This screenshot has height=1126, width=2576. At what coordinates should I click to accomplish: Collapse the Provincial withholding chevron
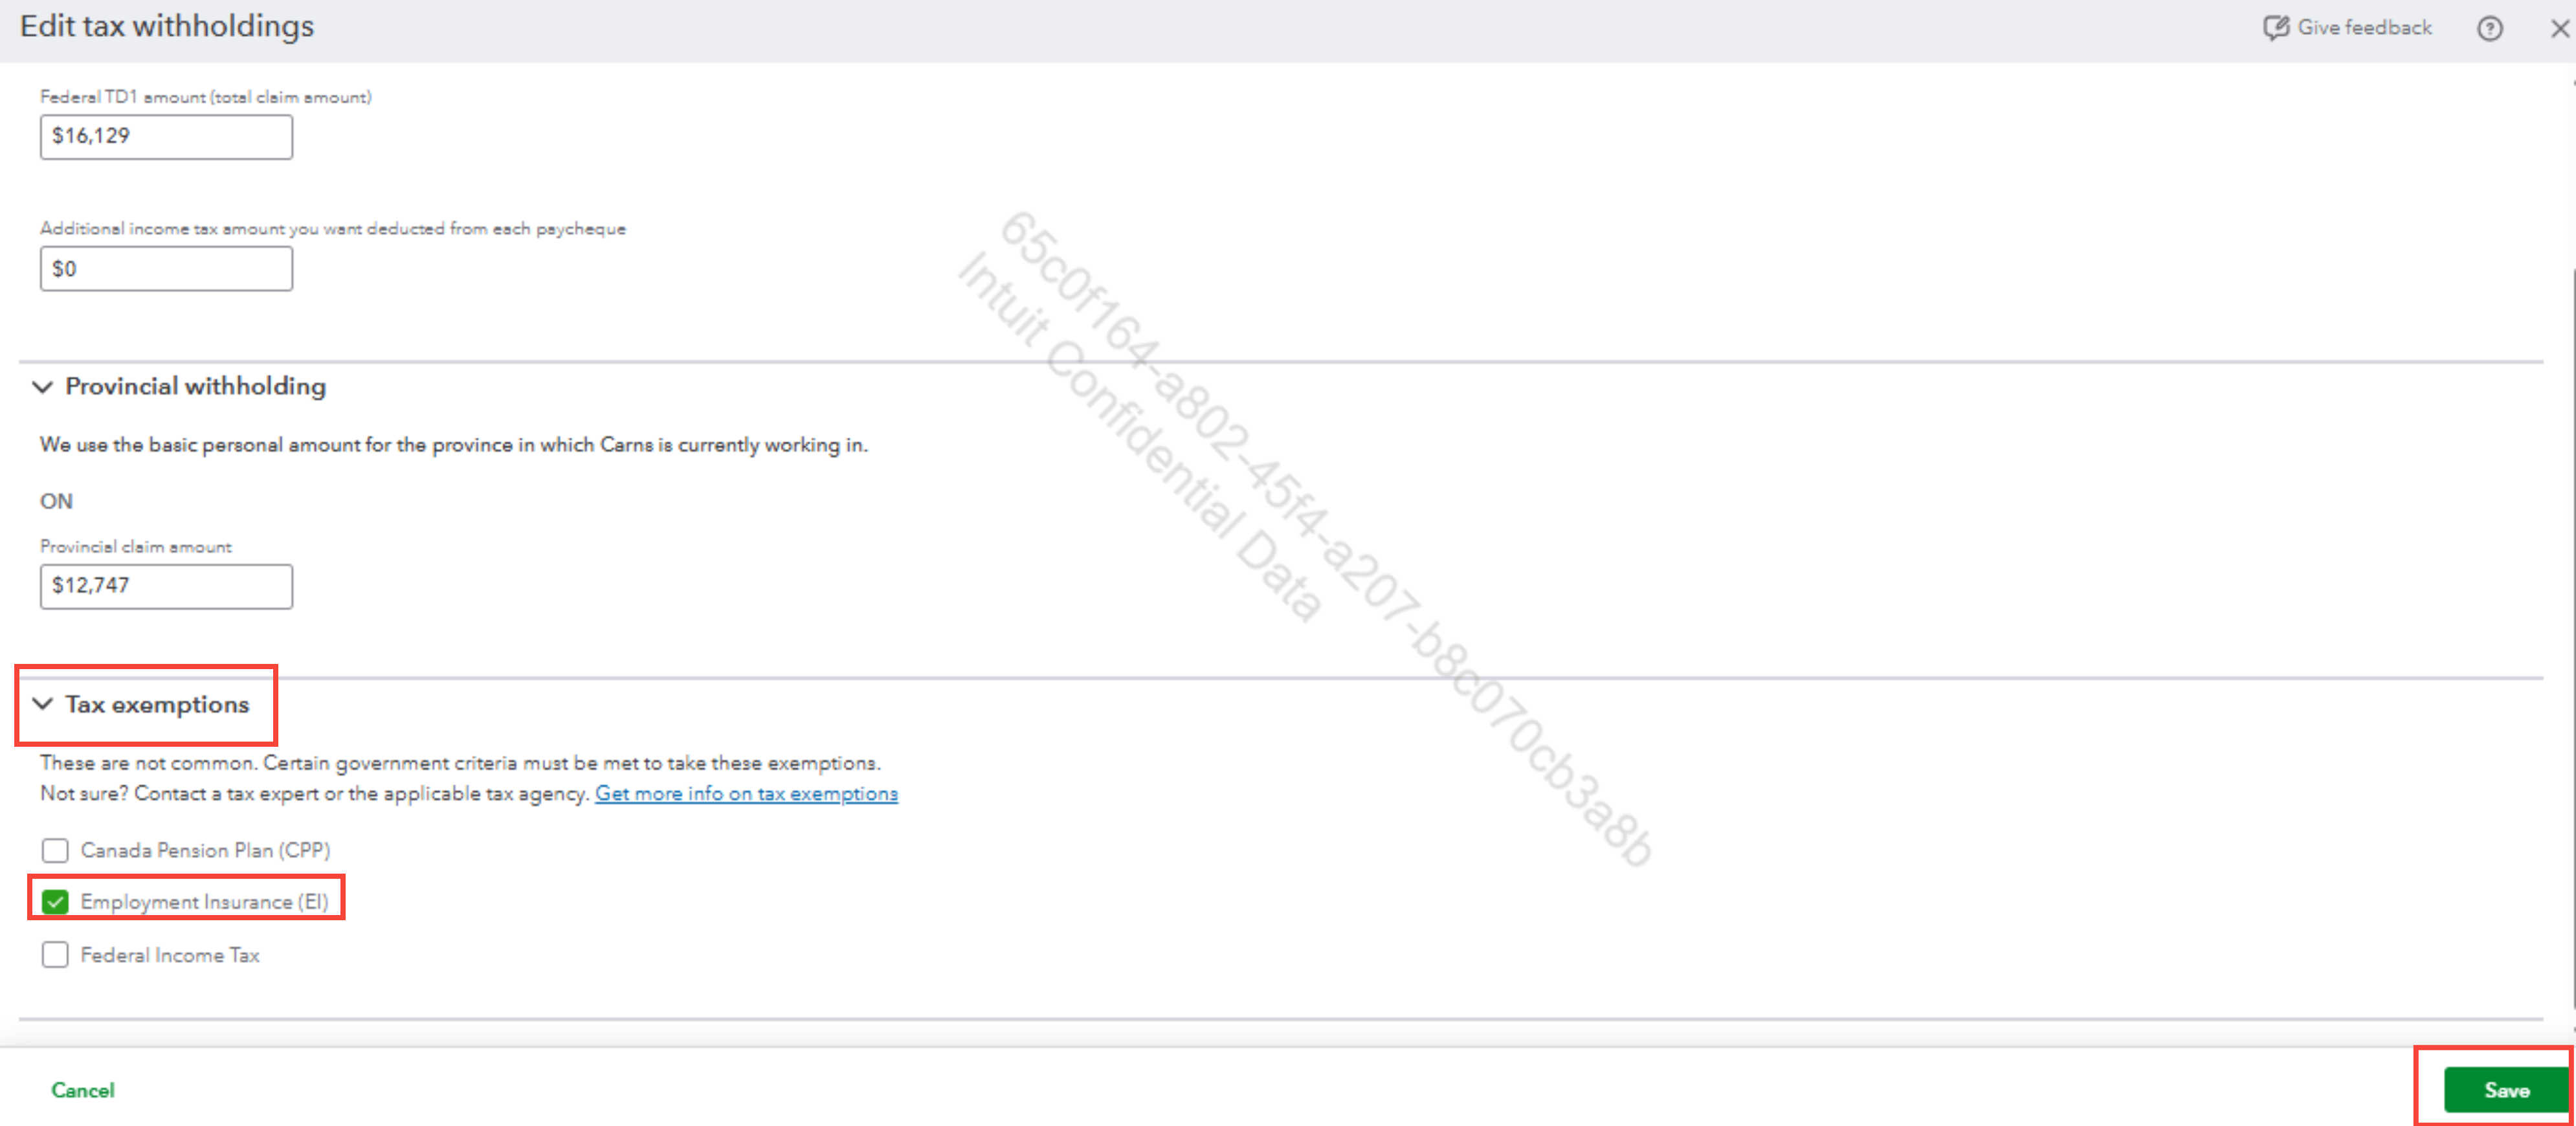click(x=42, y=387)
